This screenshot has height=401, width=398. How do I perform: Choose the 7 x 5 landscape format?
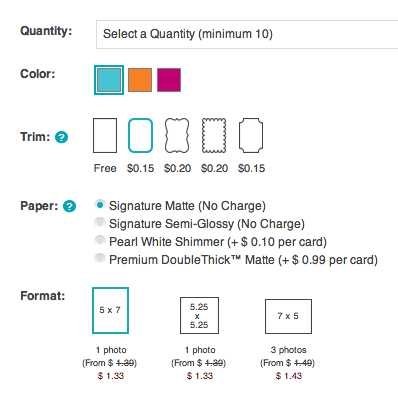[x=288, y=316]
